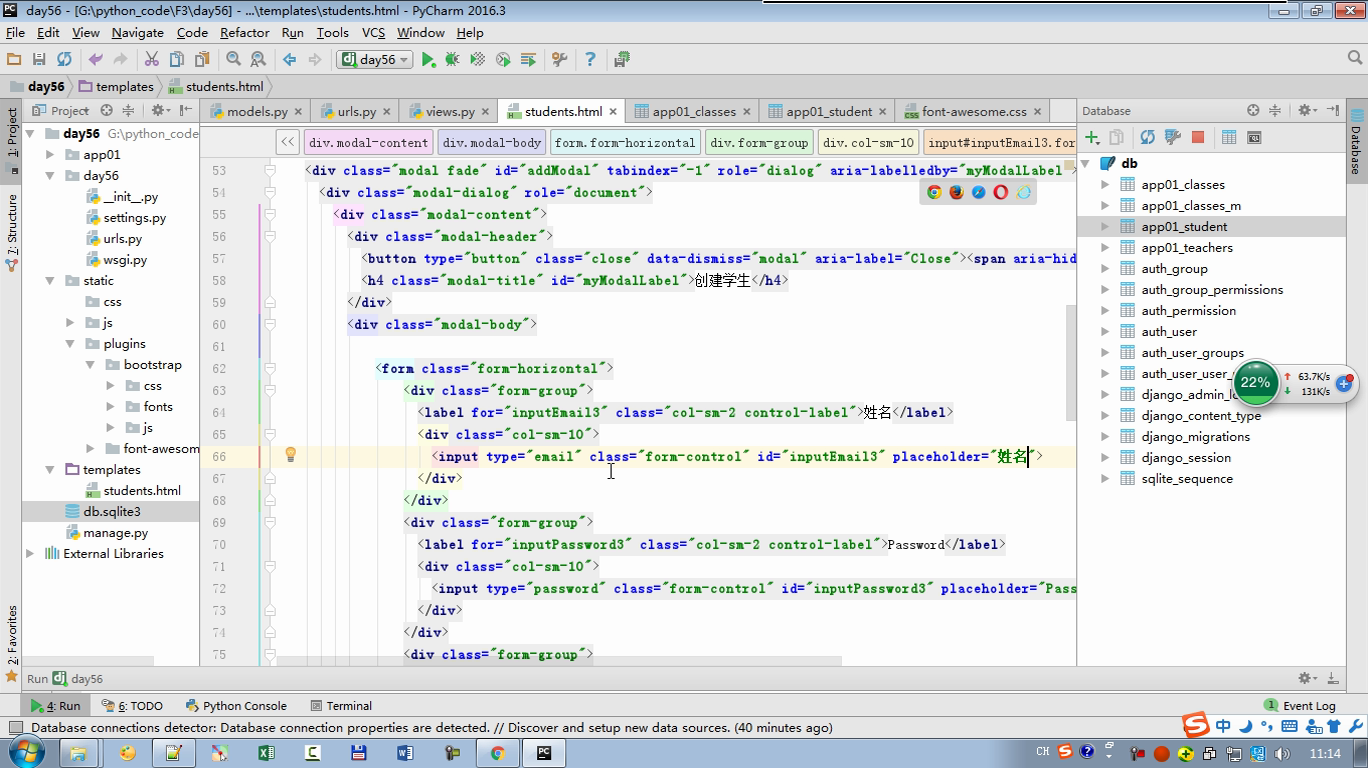This screenshot has width=1368, height=768.
Task: Toggle the Structure tool window on left edge
Action: [x=12, y=228]
